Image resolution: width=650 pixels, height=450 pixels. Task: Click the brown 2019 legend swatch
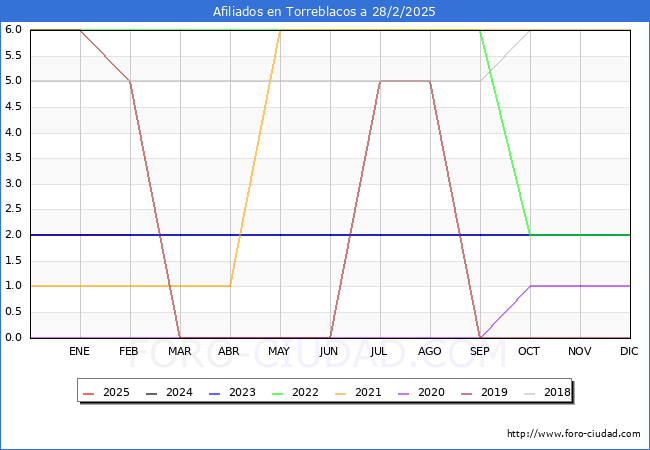point(467,393)
